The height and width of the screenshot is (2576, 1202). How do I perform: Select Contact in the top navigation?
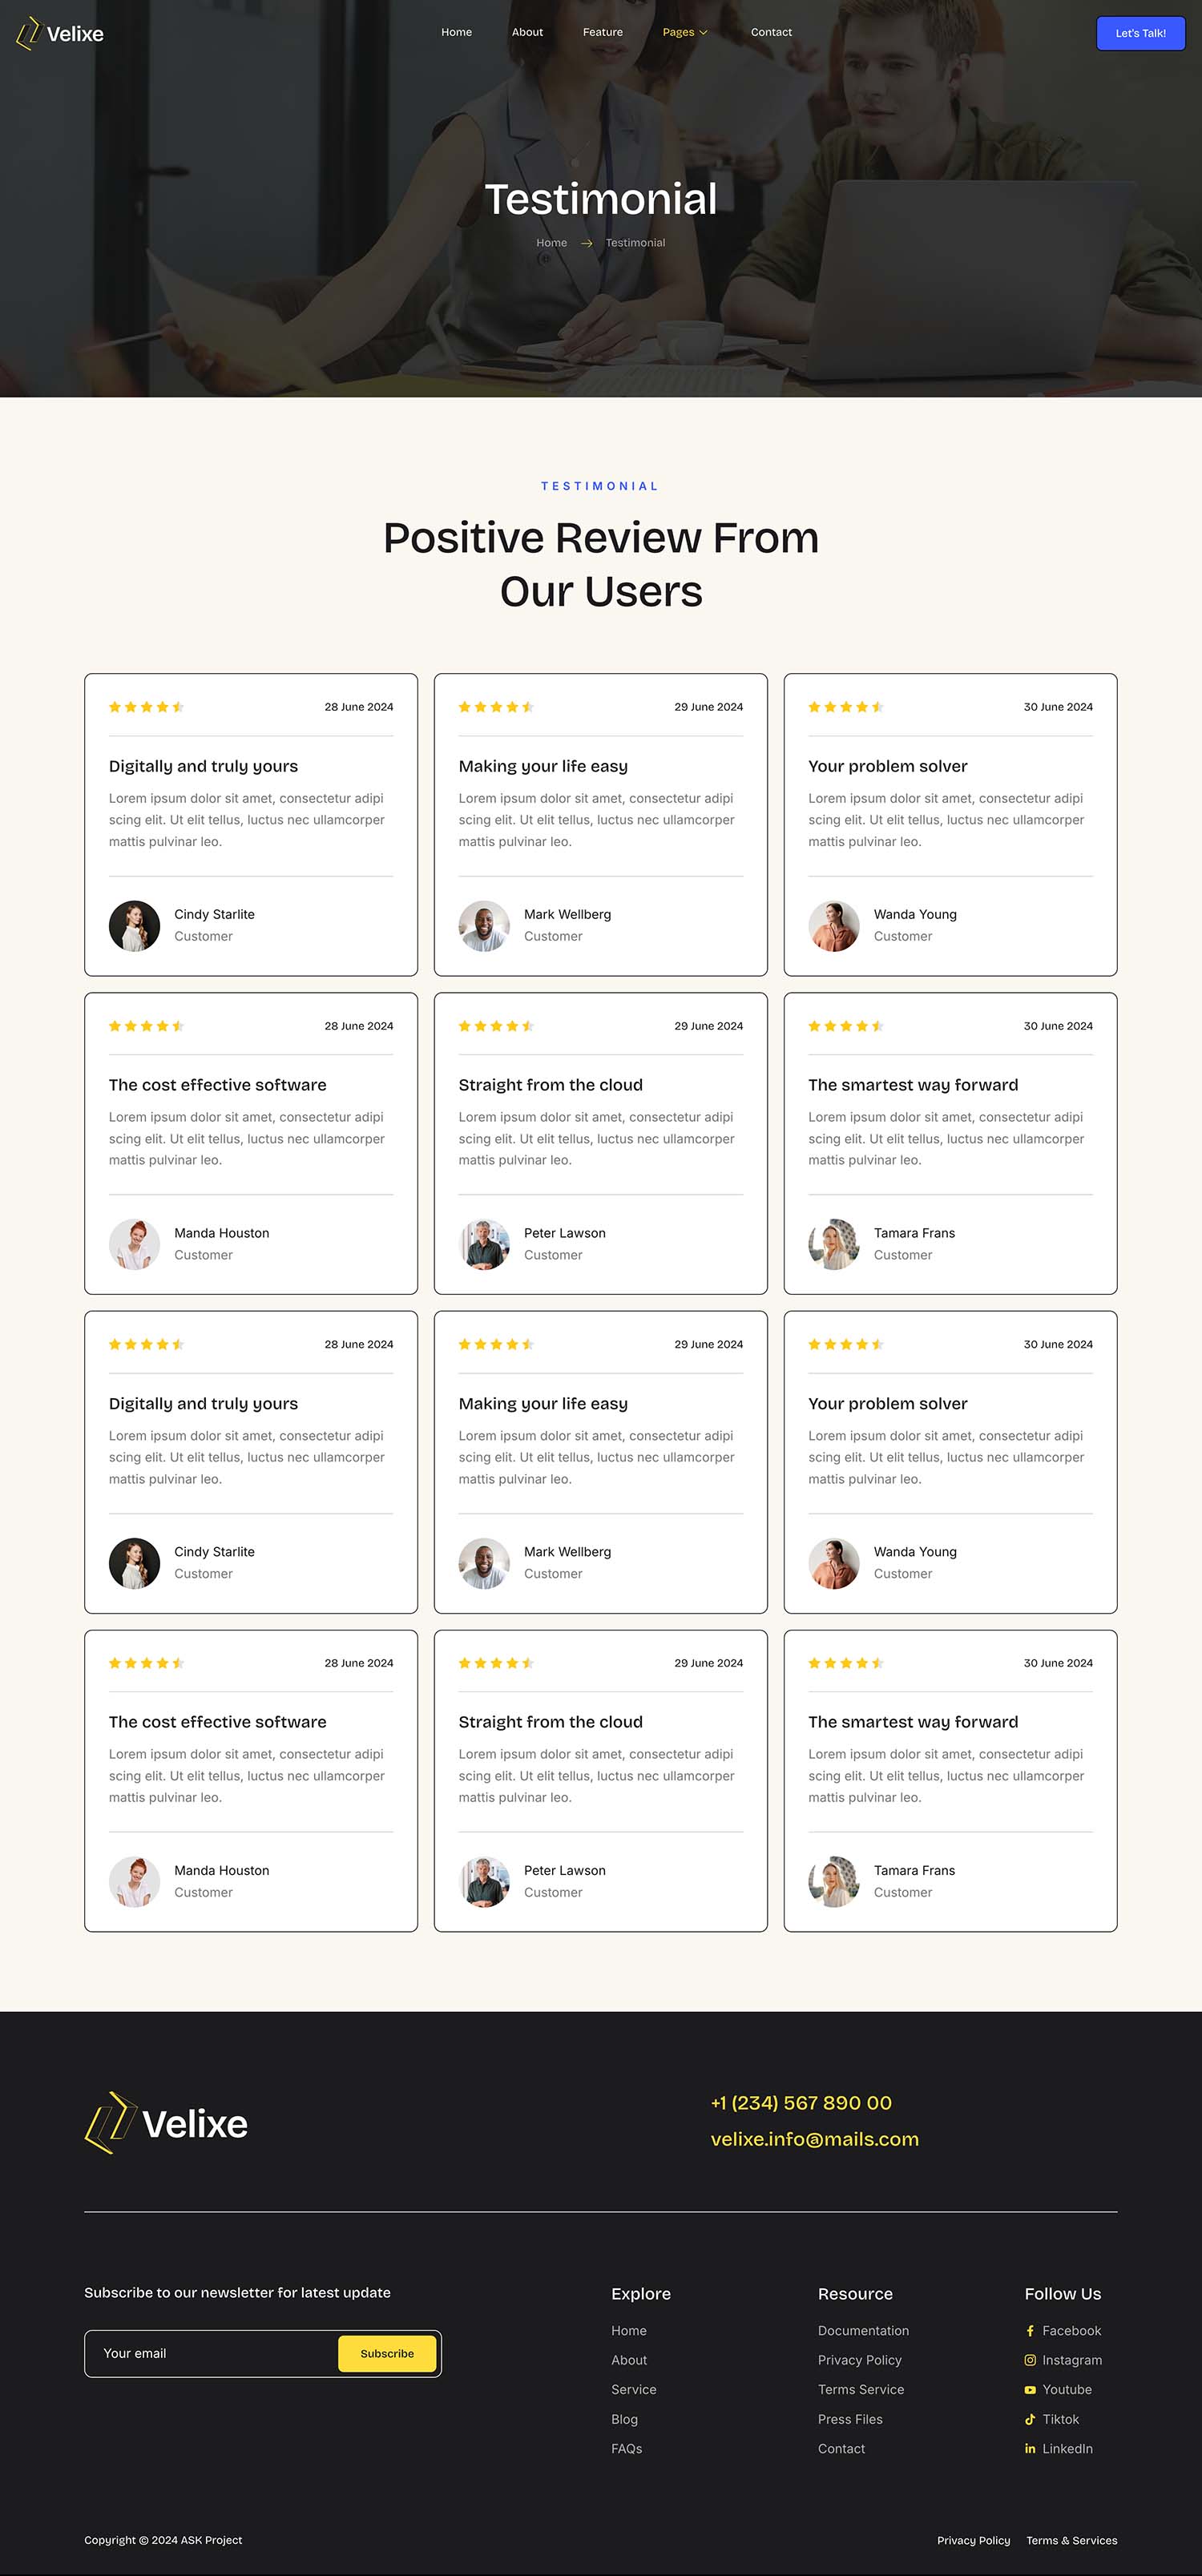click(x=771, y=32)
